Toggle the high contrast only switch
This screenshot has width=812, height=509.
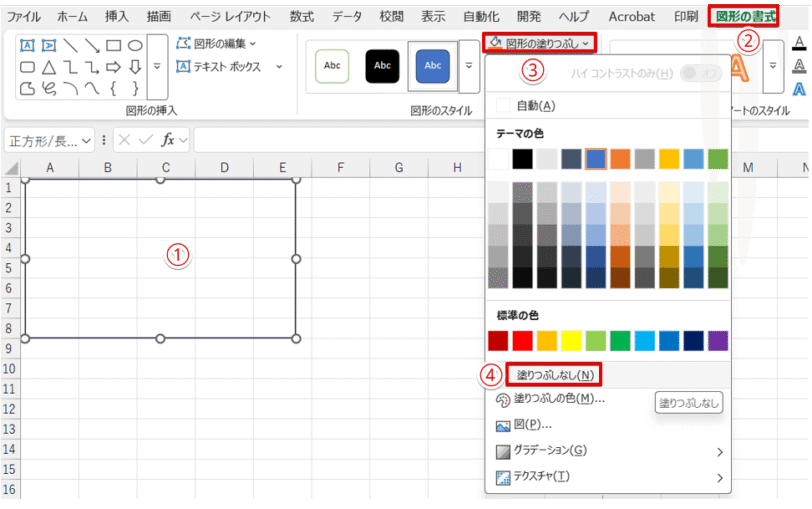pyautogui.click(x=701, y=74)
